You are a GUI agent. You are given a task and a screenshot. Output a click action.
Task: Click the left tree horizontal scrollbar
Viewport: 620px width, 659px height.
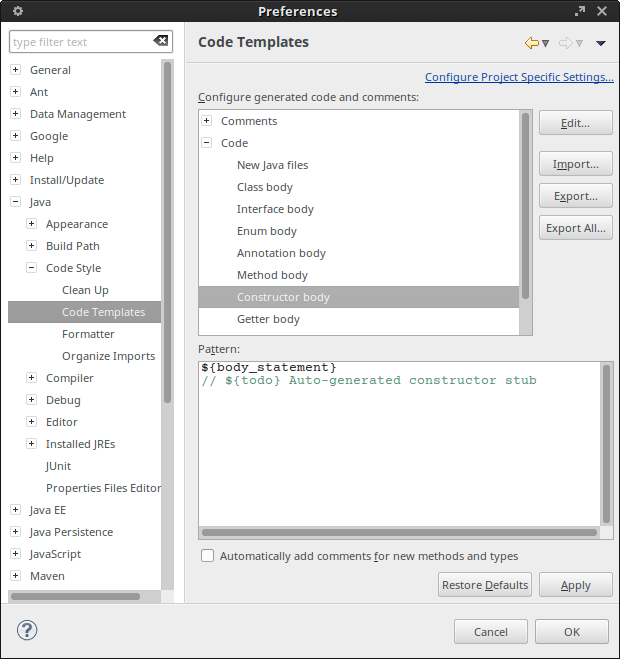(x=75, y=596)
